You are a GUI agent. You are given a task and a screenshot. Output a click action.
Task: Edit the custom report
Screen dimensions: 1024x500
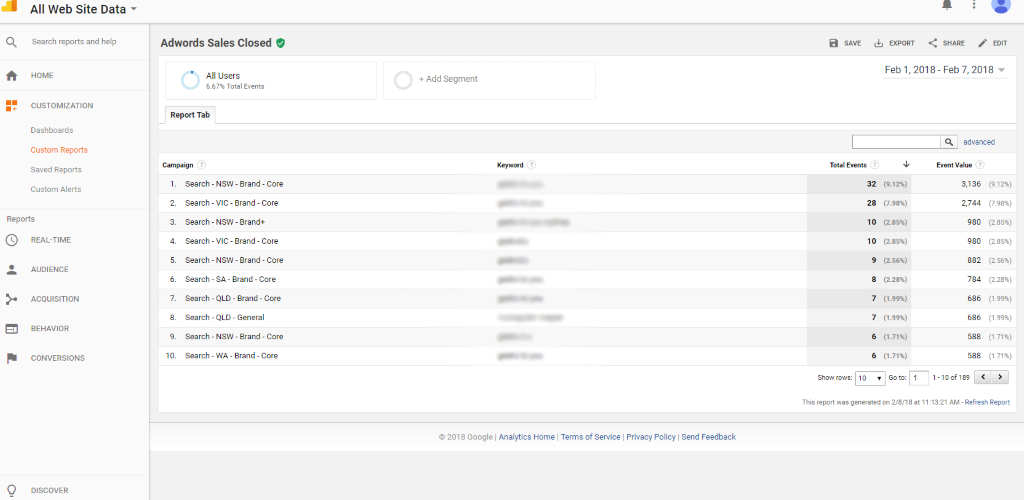coord(993,43)
